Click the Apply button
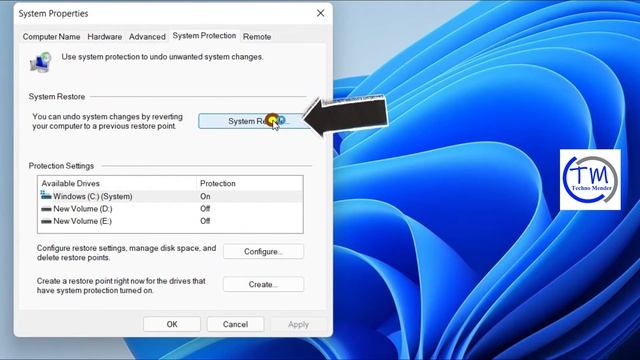This screenshot has width=640, height=360. 298,324
